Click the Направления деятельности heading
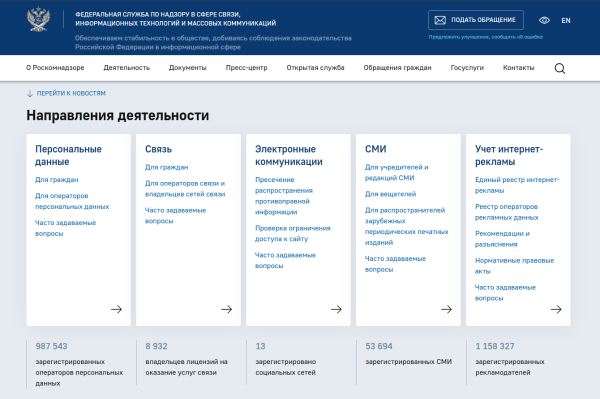 pyautogui.click(x=117, y=115)
